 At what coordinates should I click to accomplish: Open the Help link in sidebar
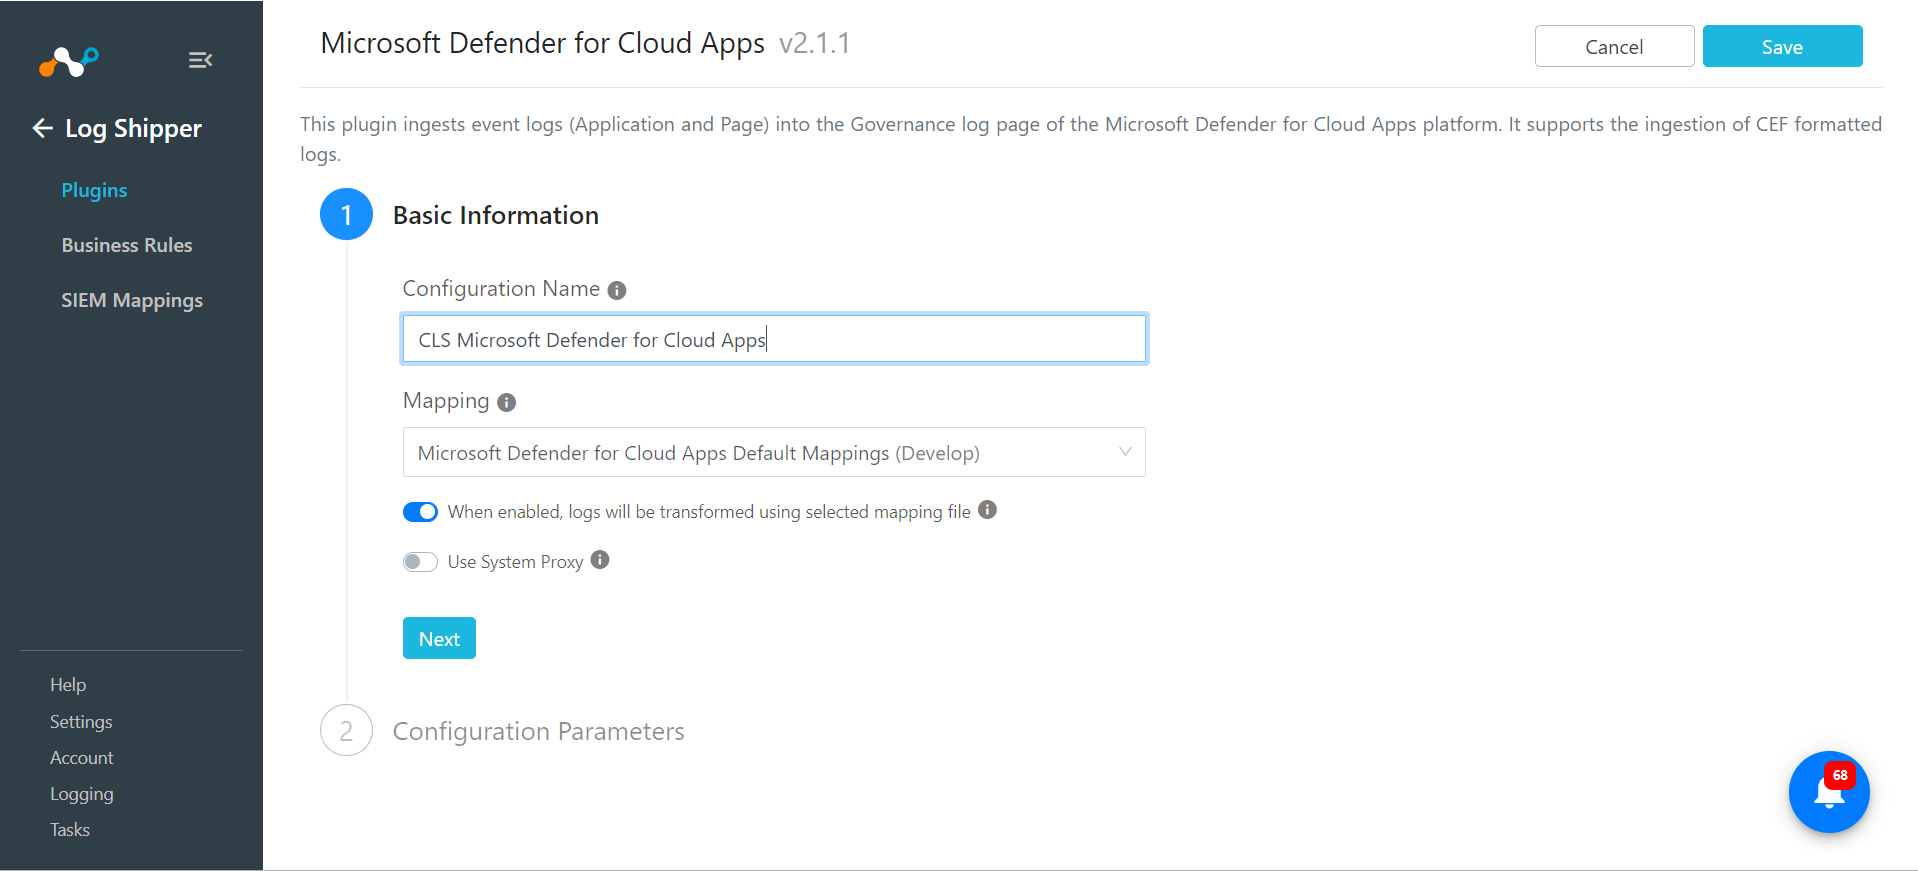point(68,685)
